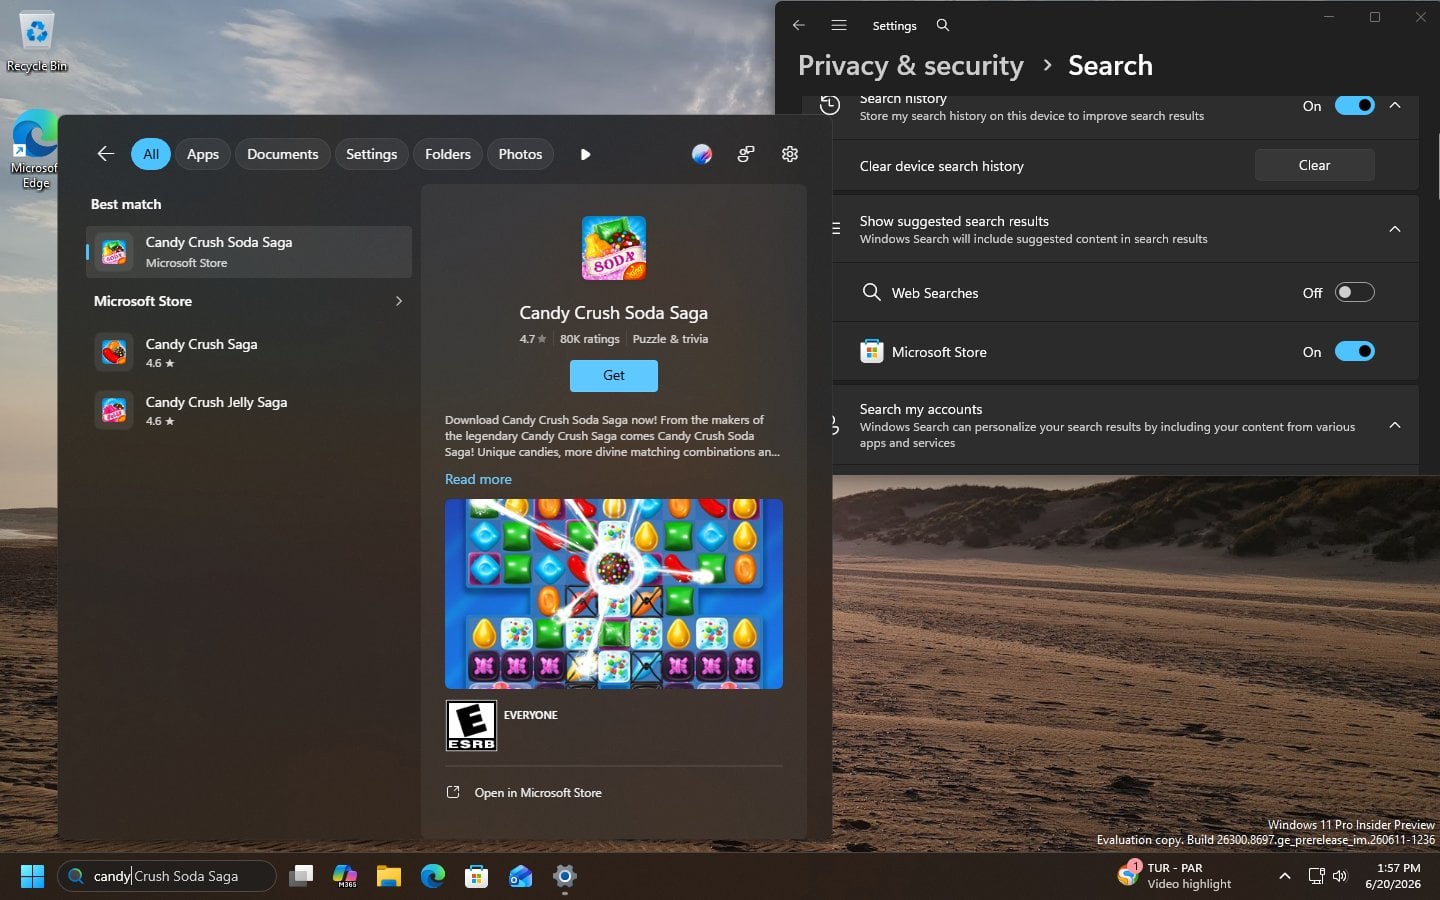Select Candy Crush Saga result

click(x=249, y=352)
